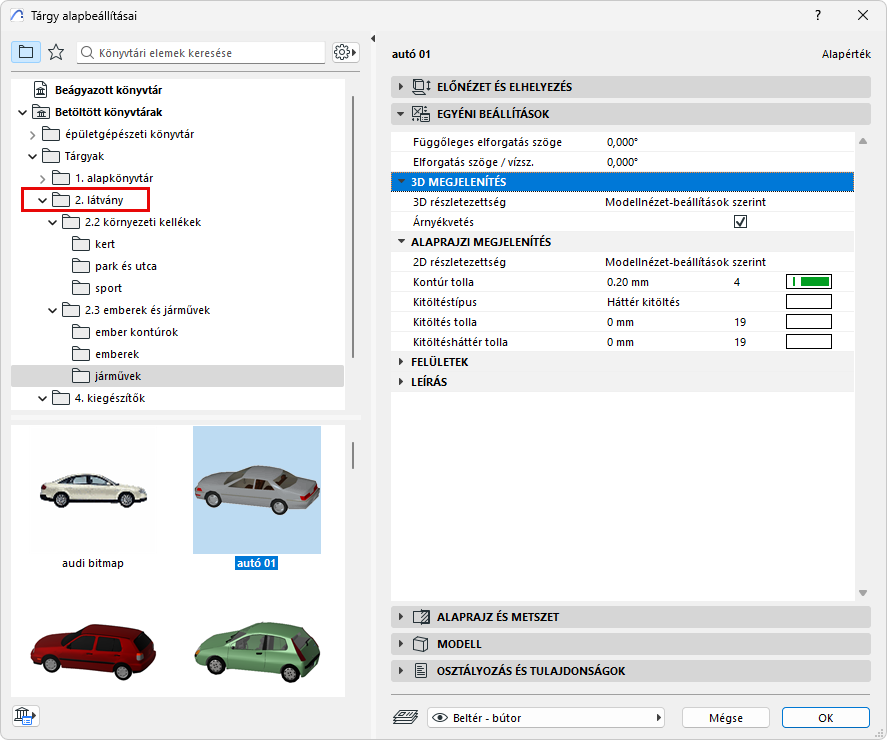887x740 pixels.
Task: Open library search settings gear
Action: (345, 52)
